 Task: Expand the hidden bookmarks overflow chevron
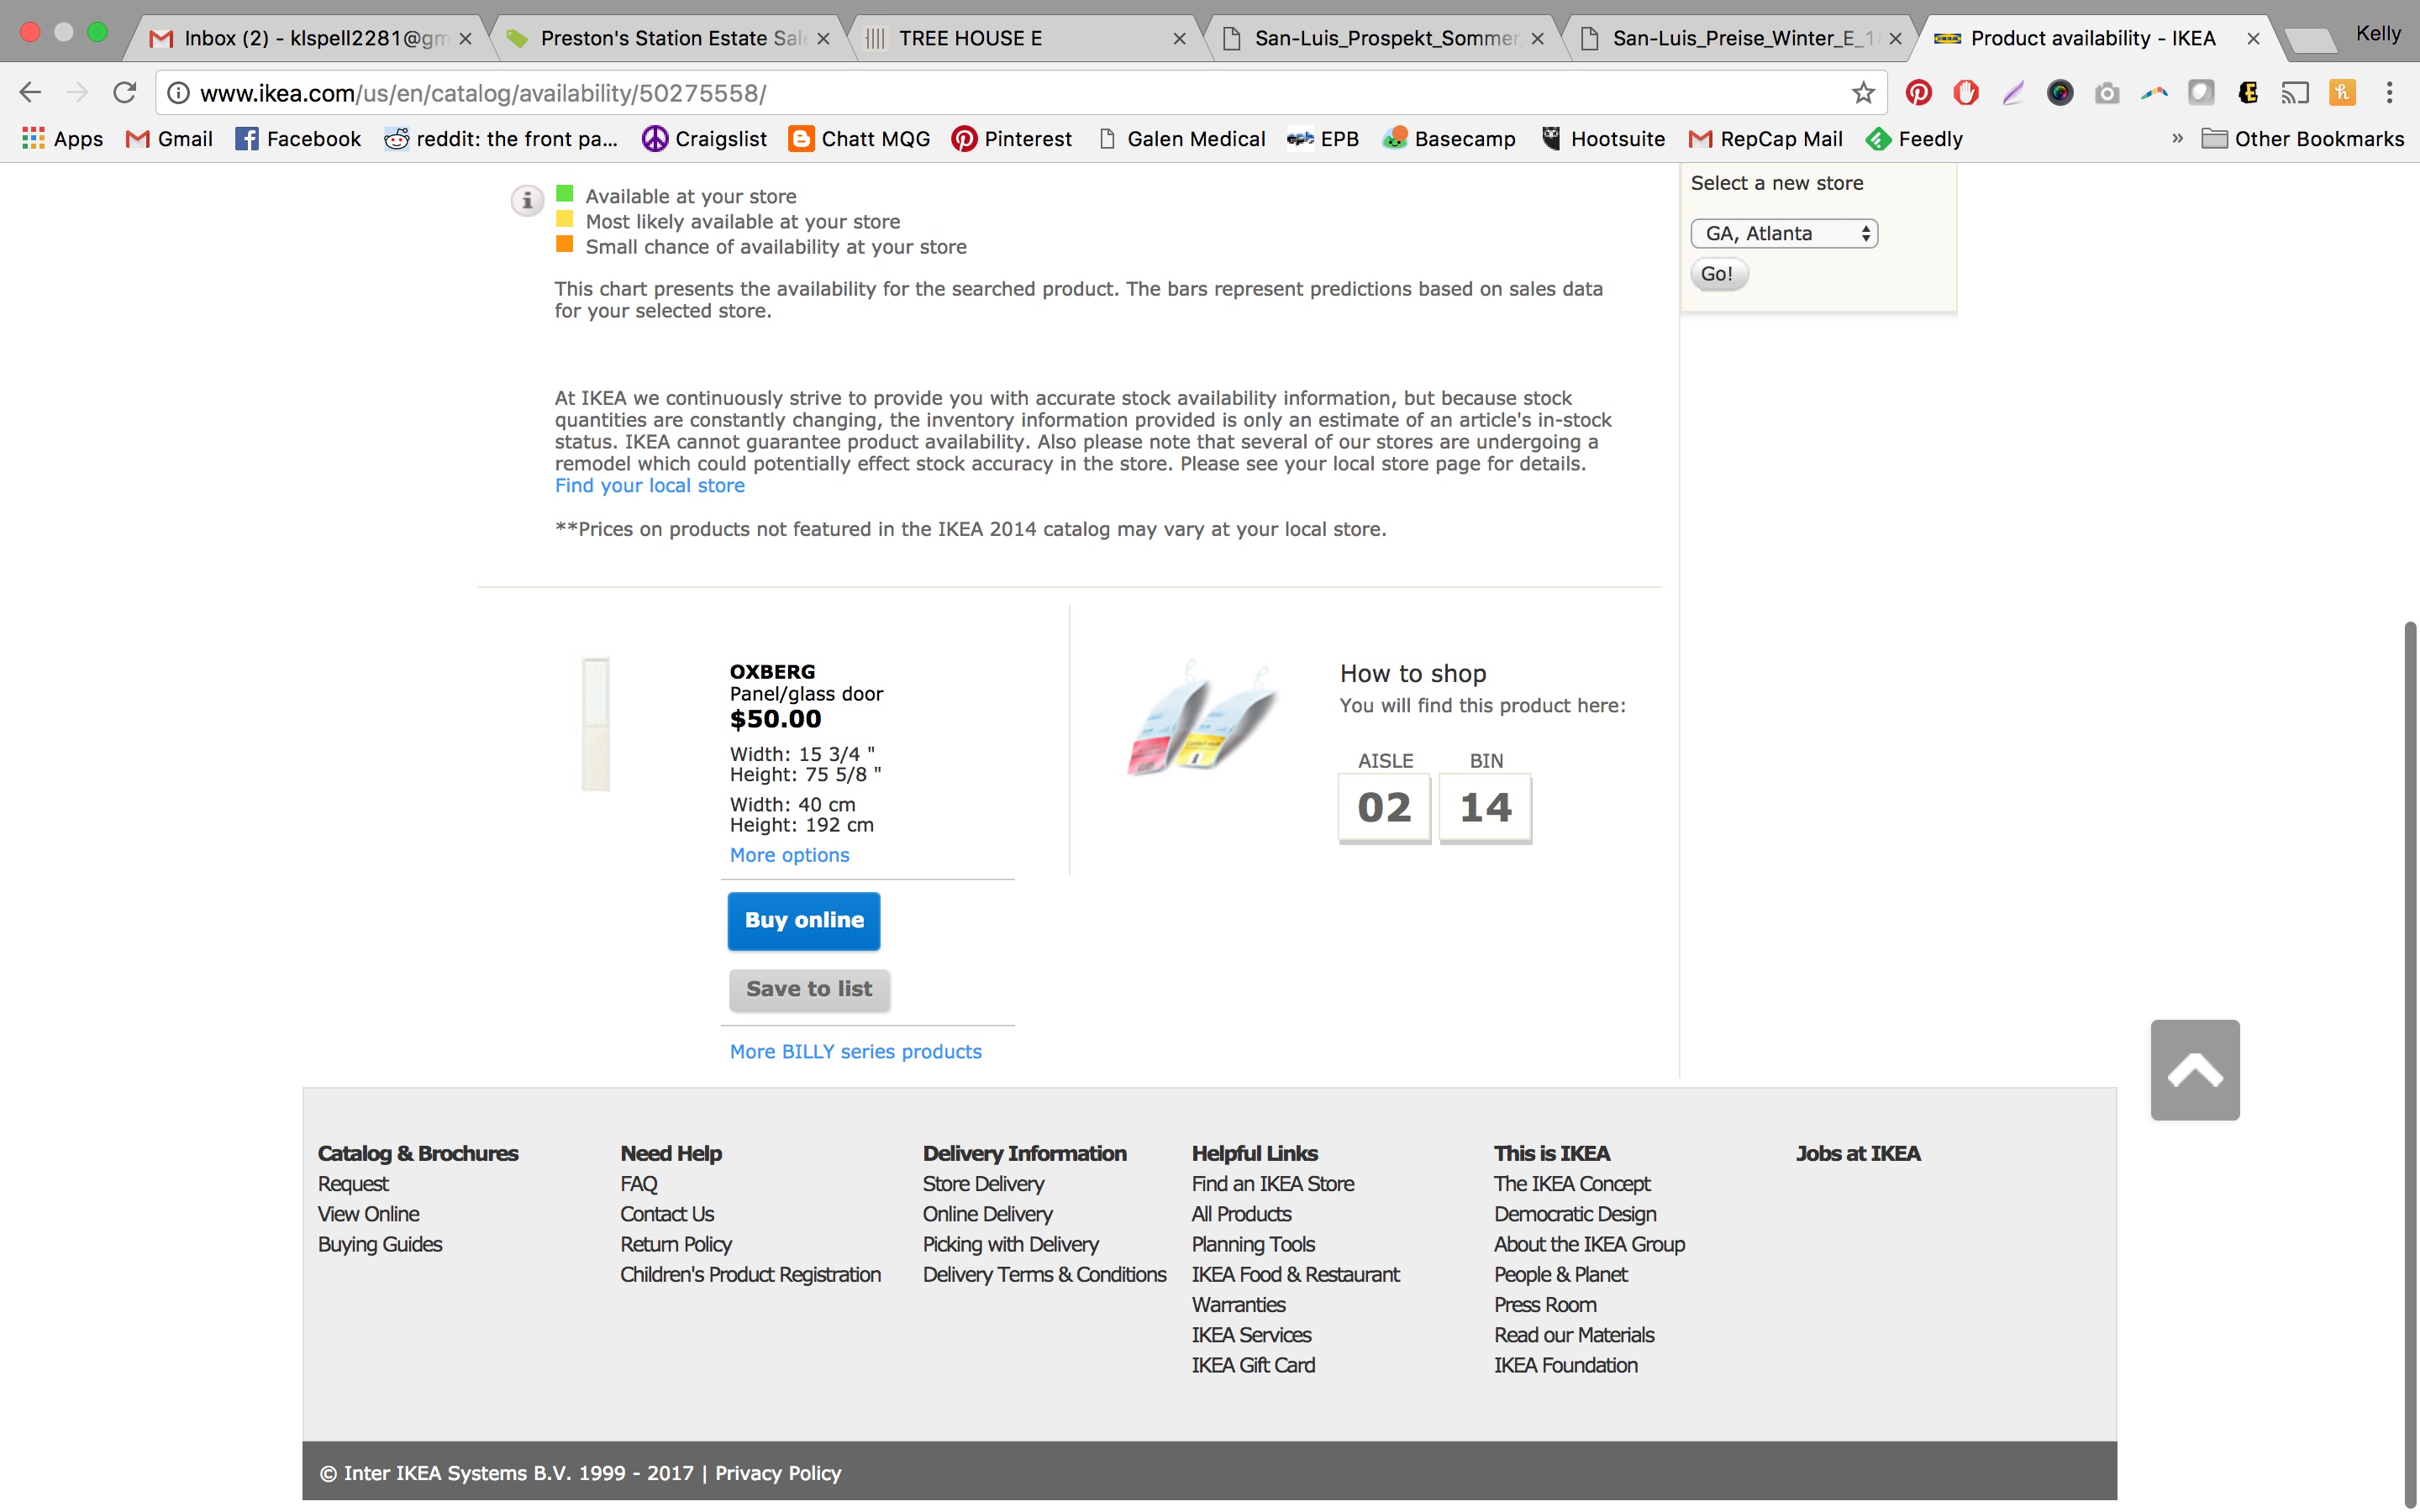click(x=2177, y=139)
